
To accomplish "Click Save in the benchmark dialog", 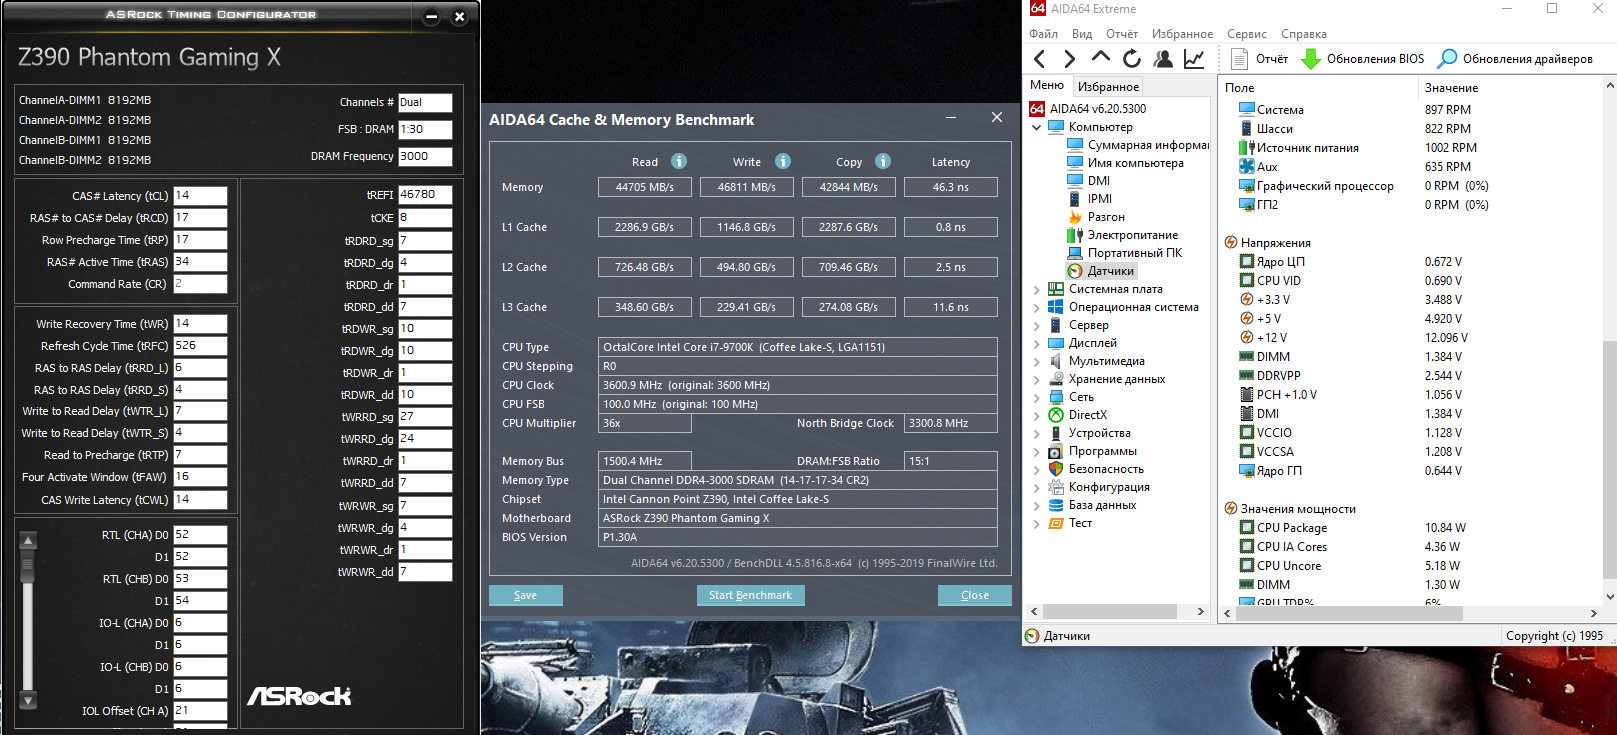I will point(525,595).
